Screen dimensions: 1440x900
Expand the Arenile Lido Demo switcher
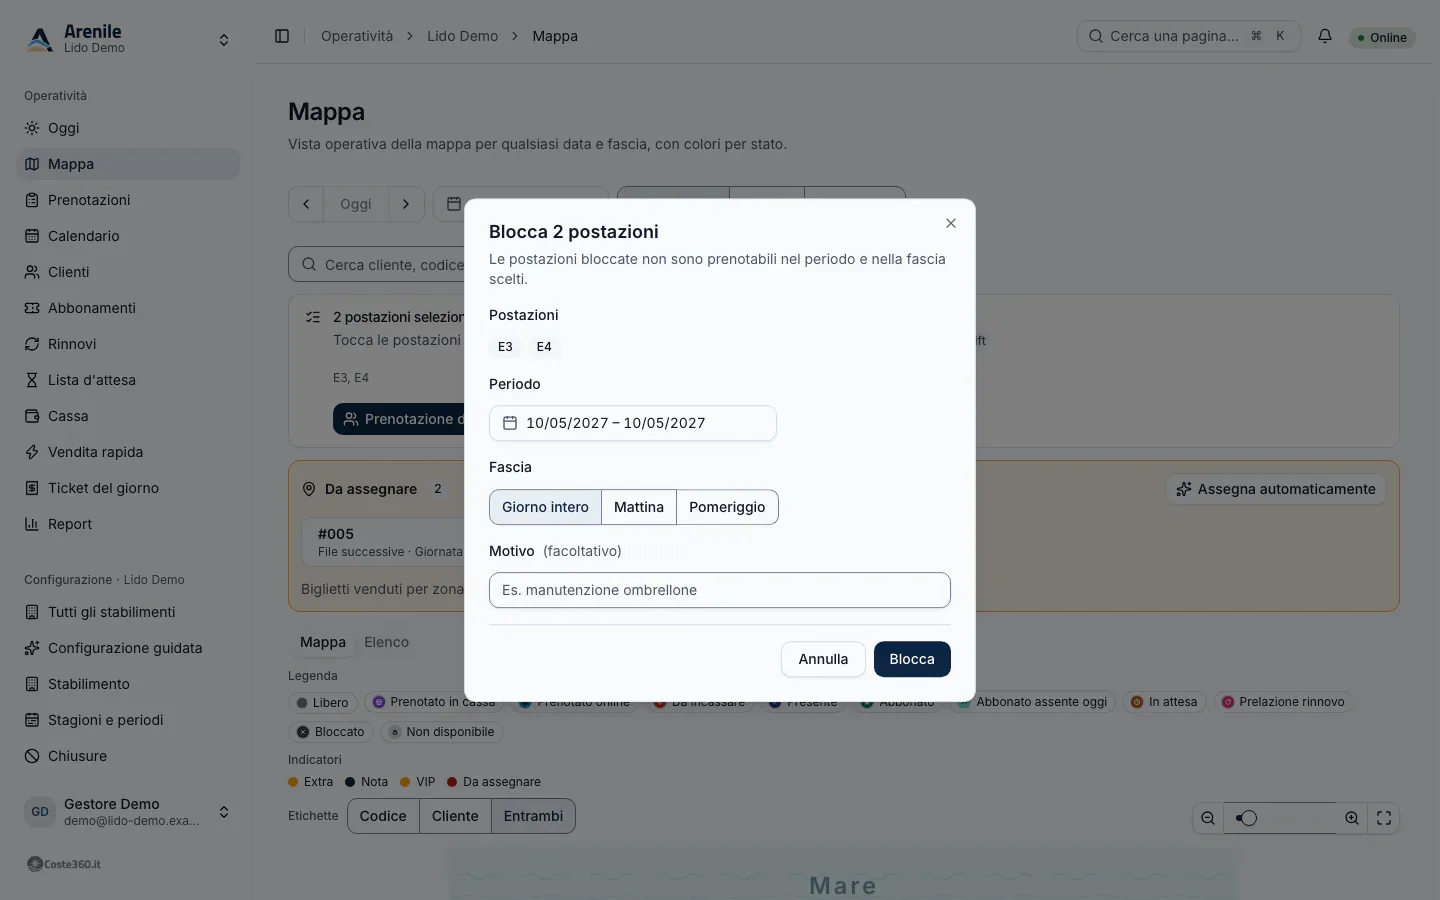point(128,39)
